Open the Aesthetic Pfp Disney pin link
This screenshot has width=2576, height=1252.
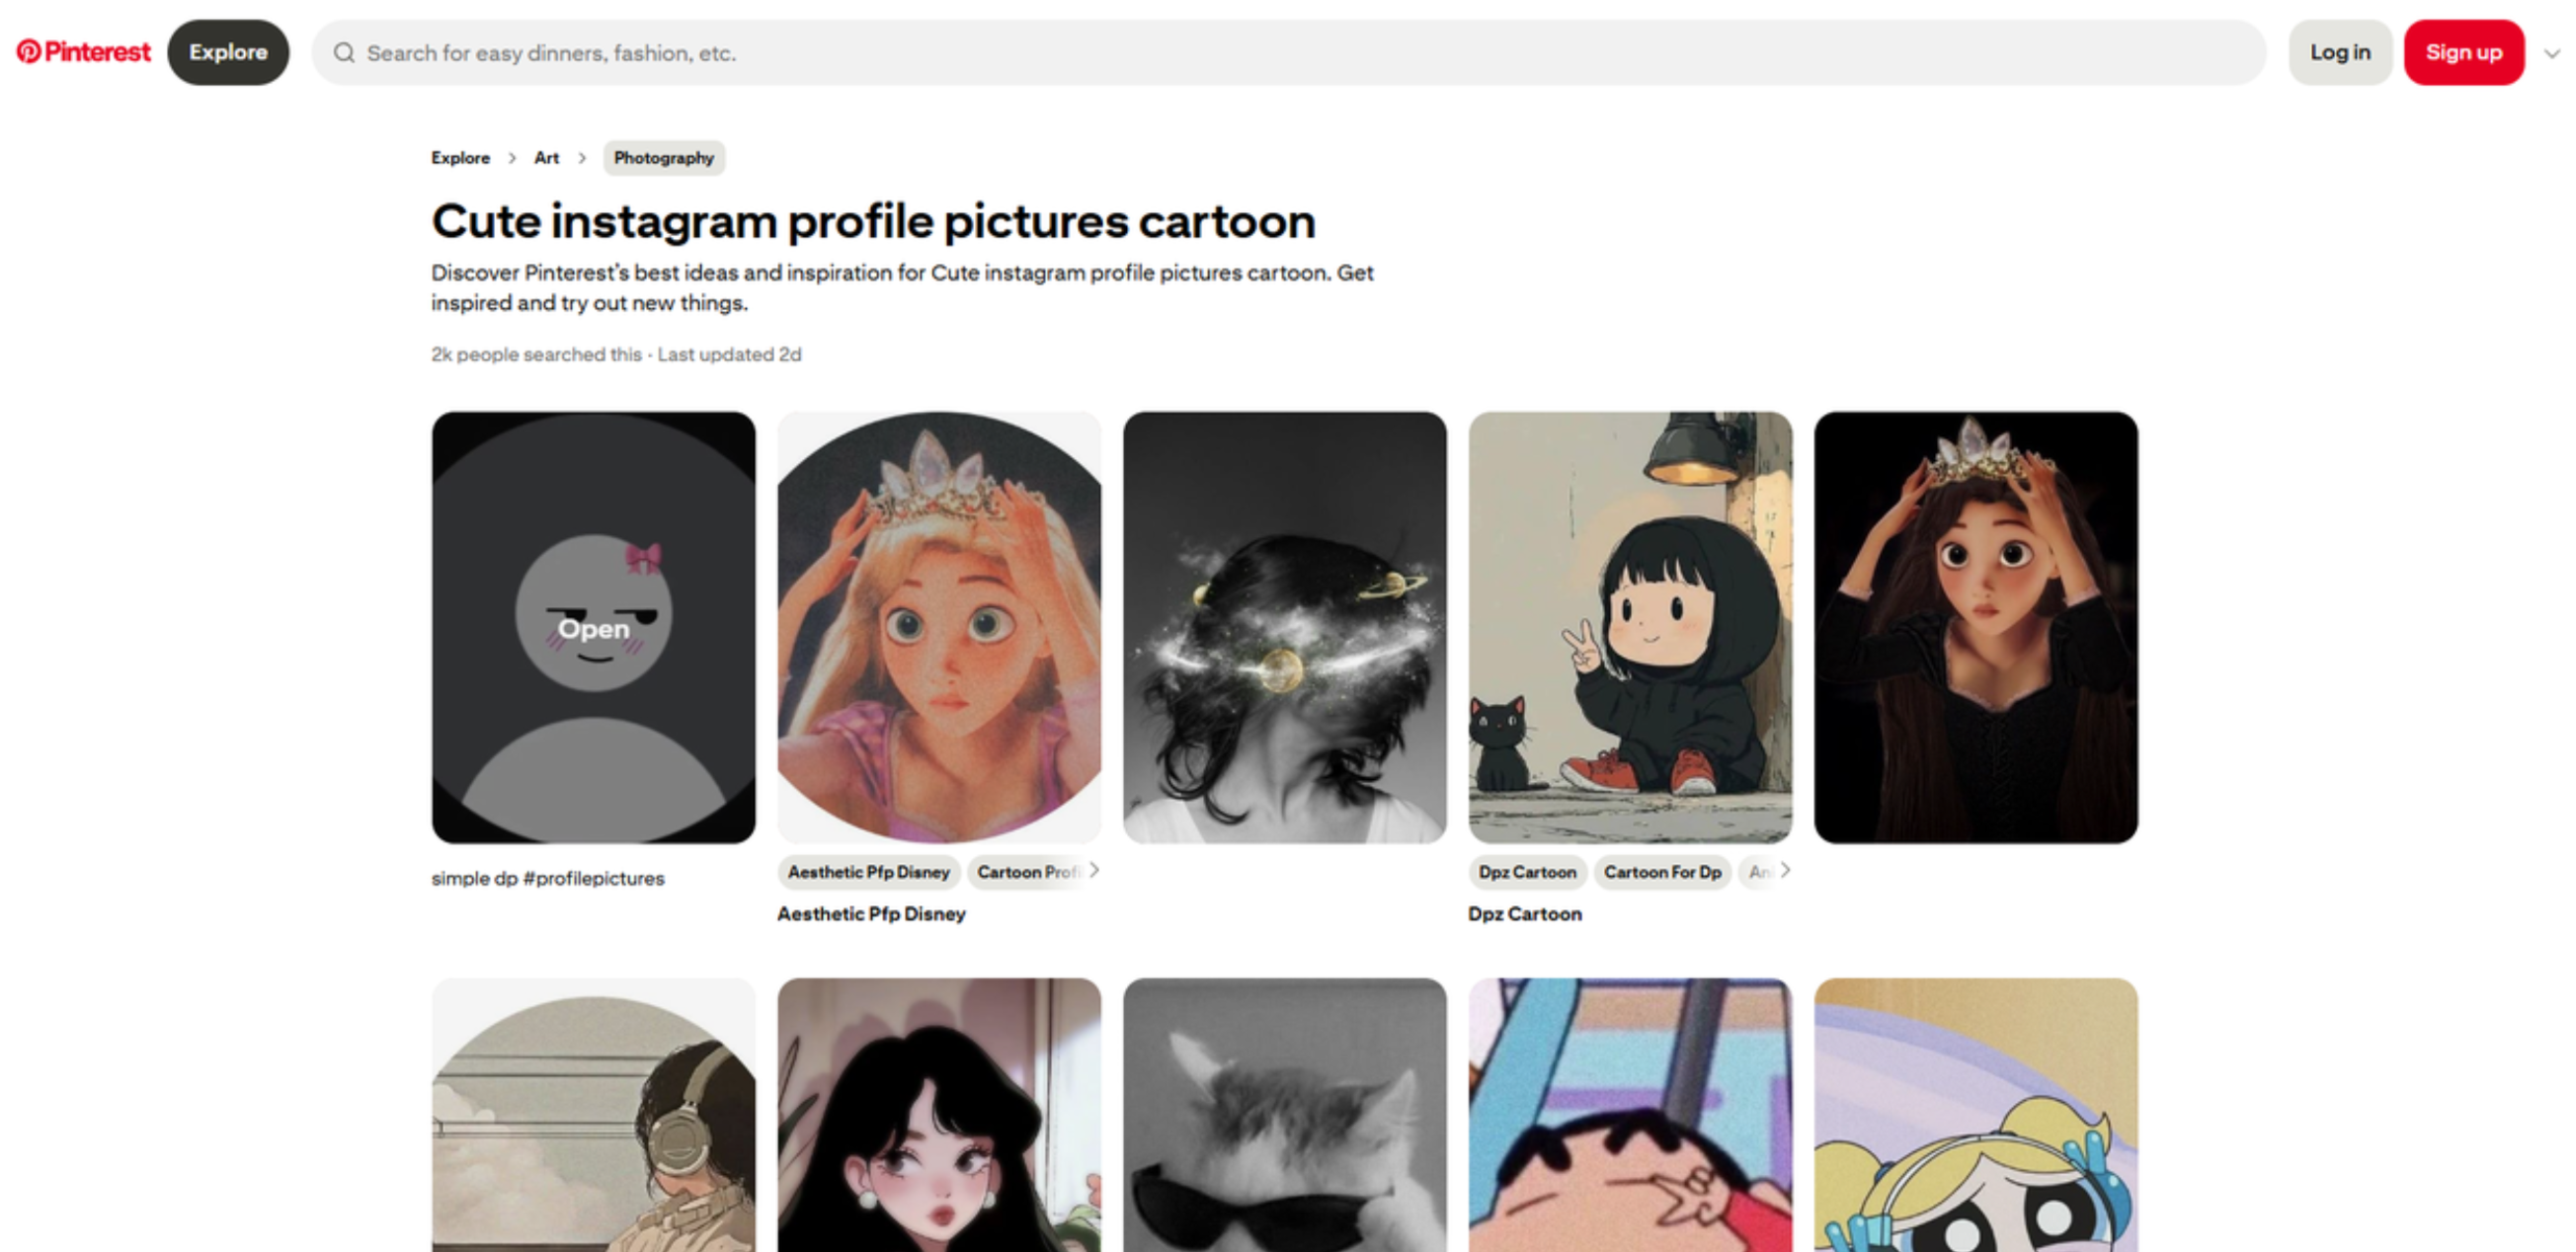(x=871, y=913)
